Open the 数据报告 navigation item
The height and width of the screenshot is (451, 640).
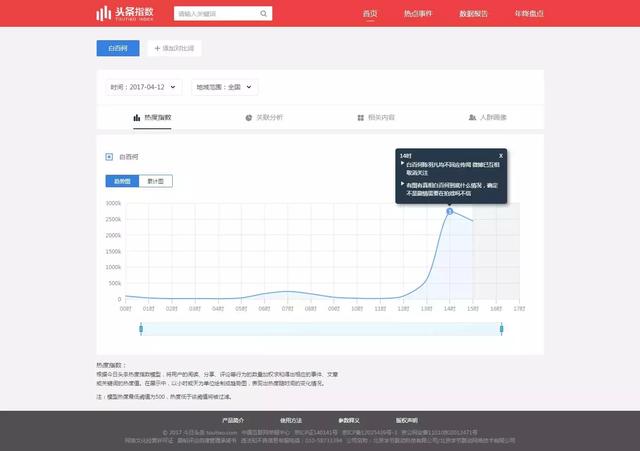(473, 13)
